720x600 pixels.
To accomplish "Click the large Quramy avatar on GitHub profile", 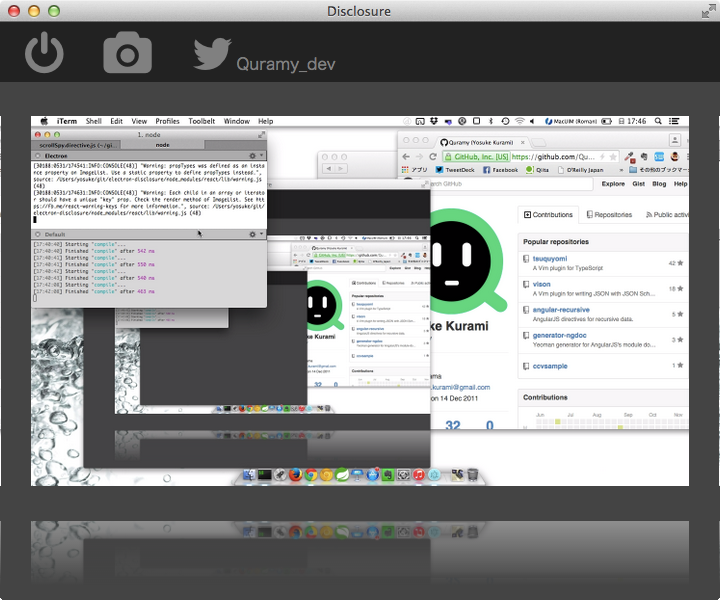I will click(x=467, y=261).
